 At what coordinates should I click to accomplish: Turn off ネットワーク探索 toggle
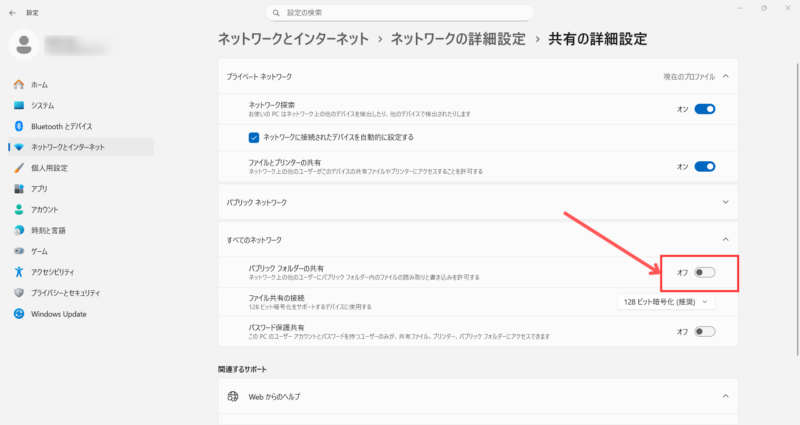coord(705,109)
